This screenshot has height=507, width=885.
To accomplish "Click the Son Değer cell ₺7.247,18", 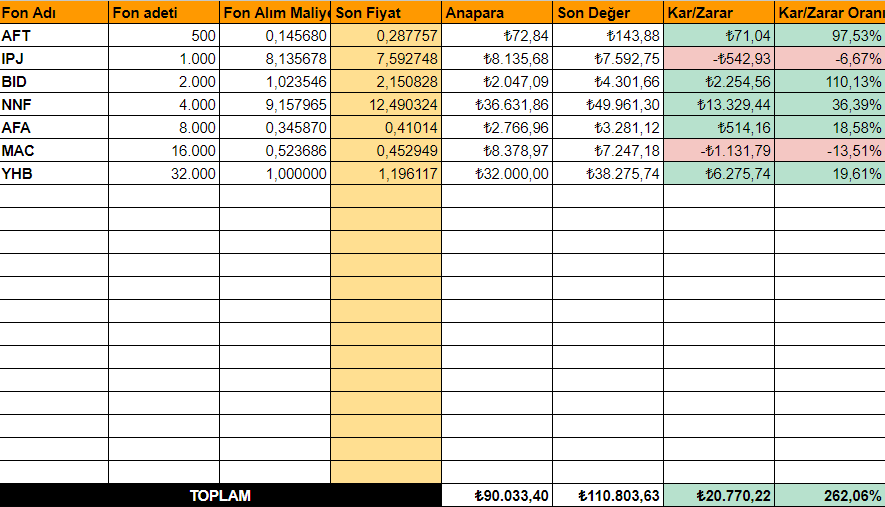I will pyautogui.click(x=608, y=151).
